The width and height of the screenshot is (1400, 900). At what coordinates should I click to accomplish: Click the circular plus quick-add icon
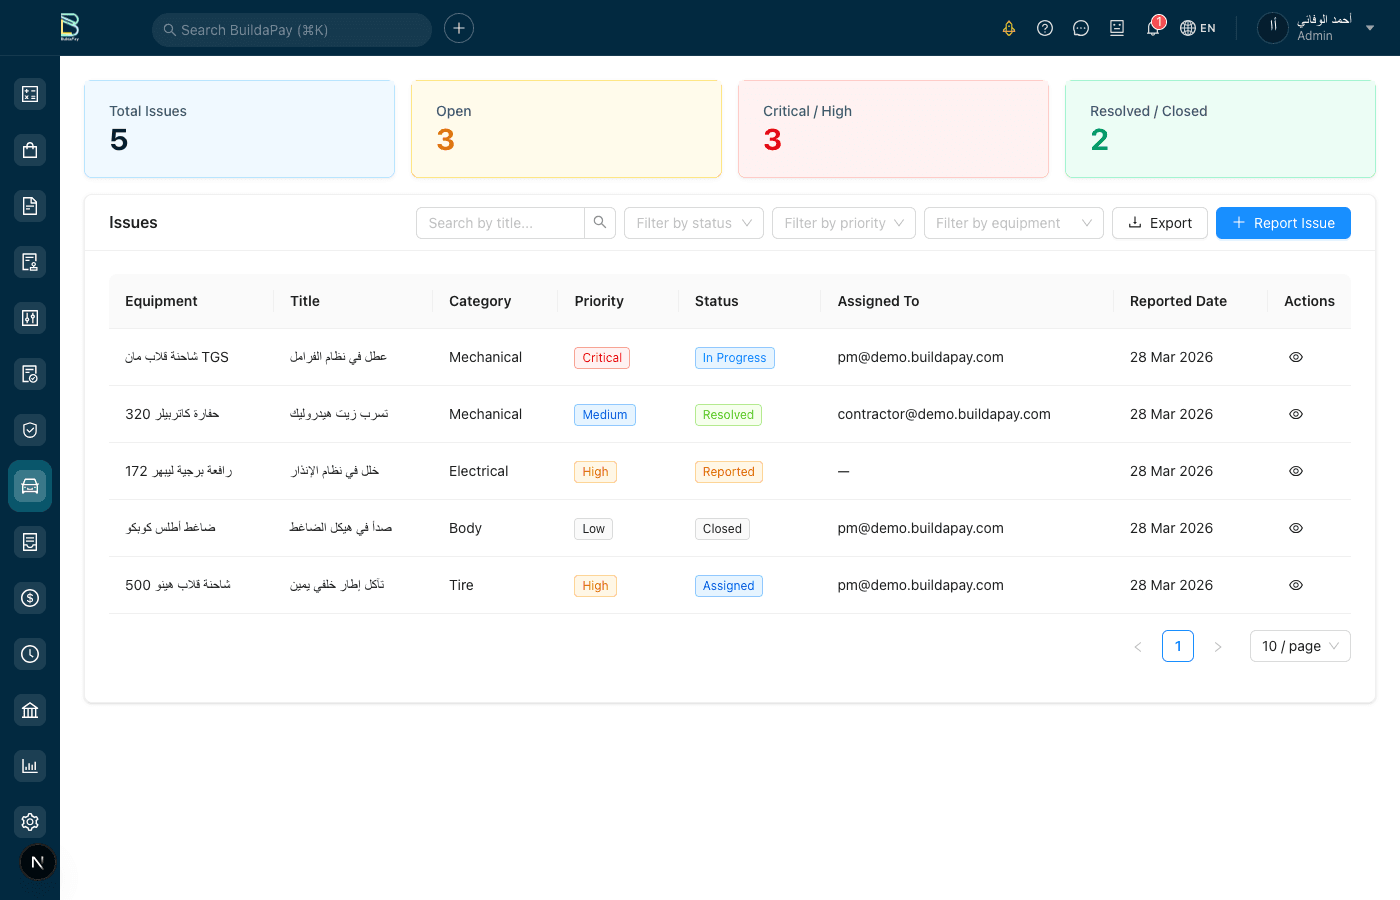[x=459, y=28]
